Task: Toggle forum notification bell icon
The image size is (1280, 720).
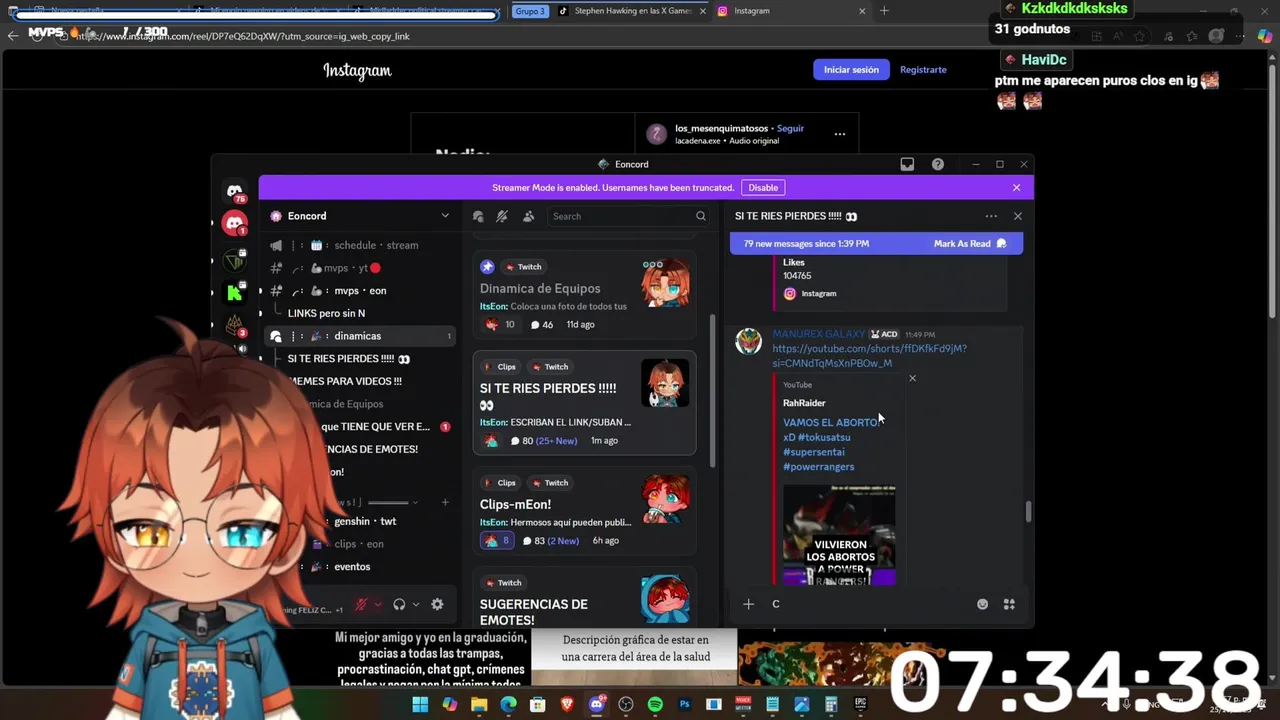Action: coord(503,216)
